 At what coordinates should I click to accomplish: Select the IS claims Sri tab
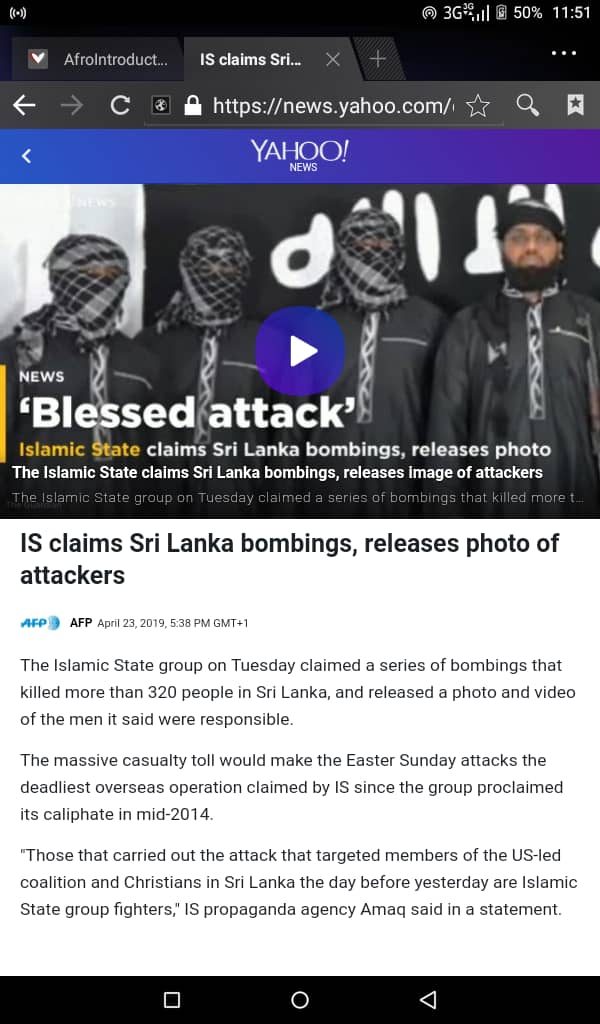pyautogui.click(x=251, y=59)
